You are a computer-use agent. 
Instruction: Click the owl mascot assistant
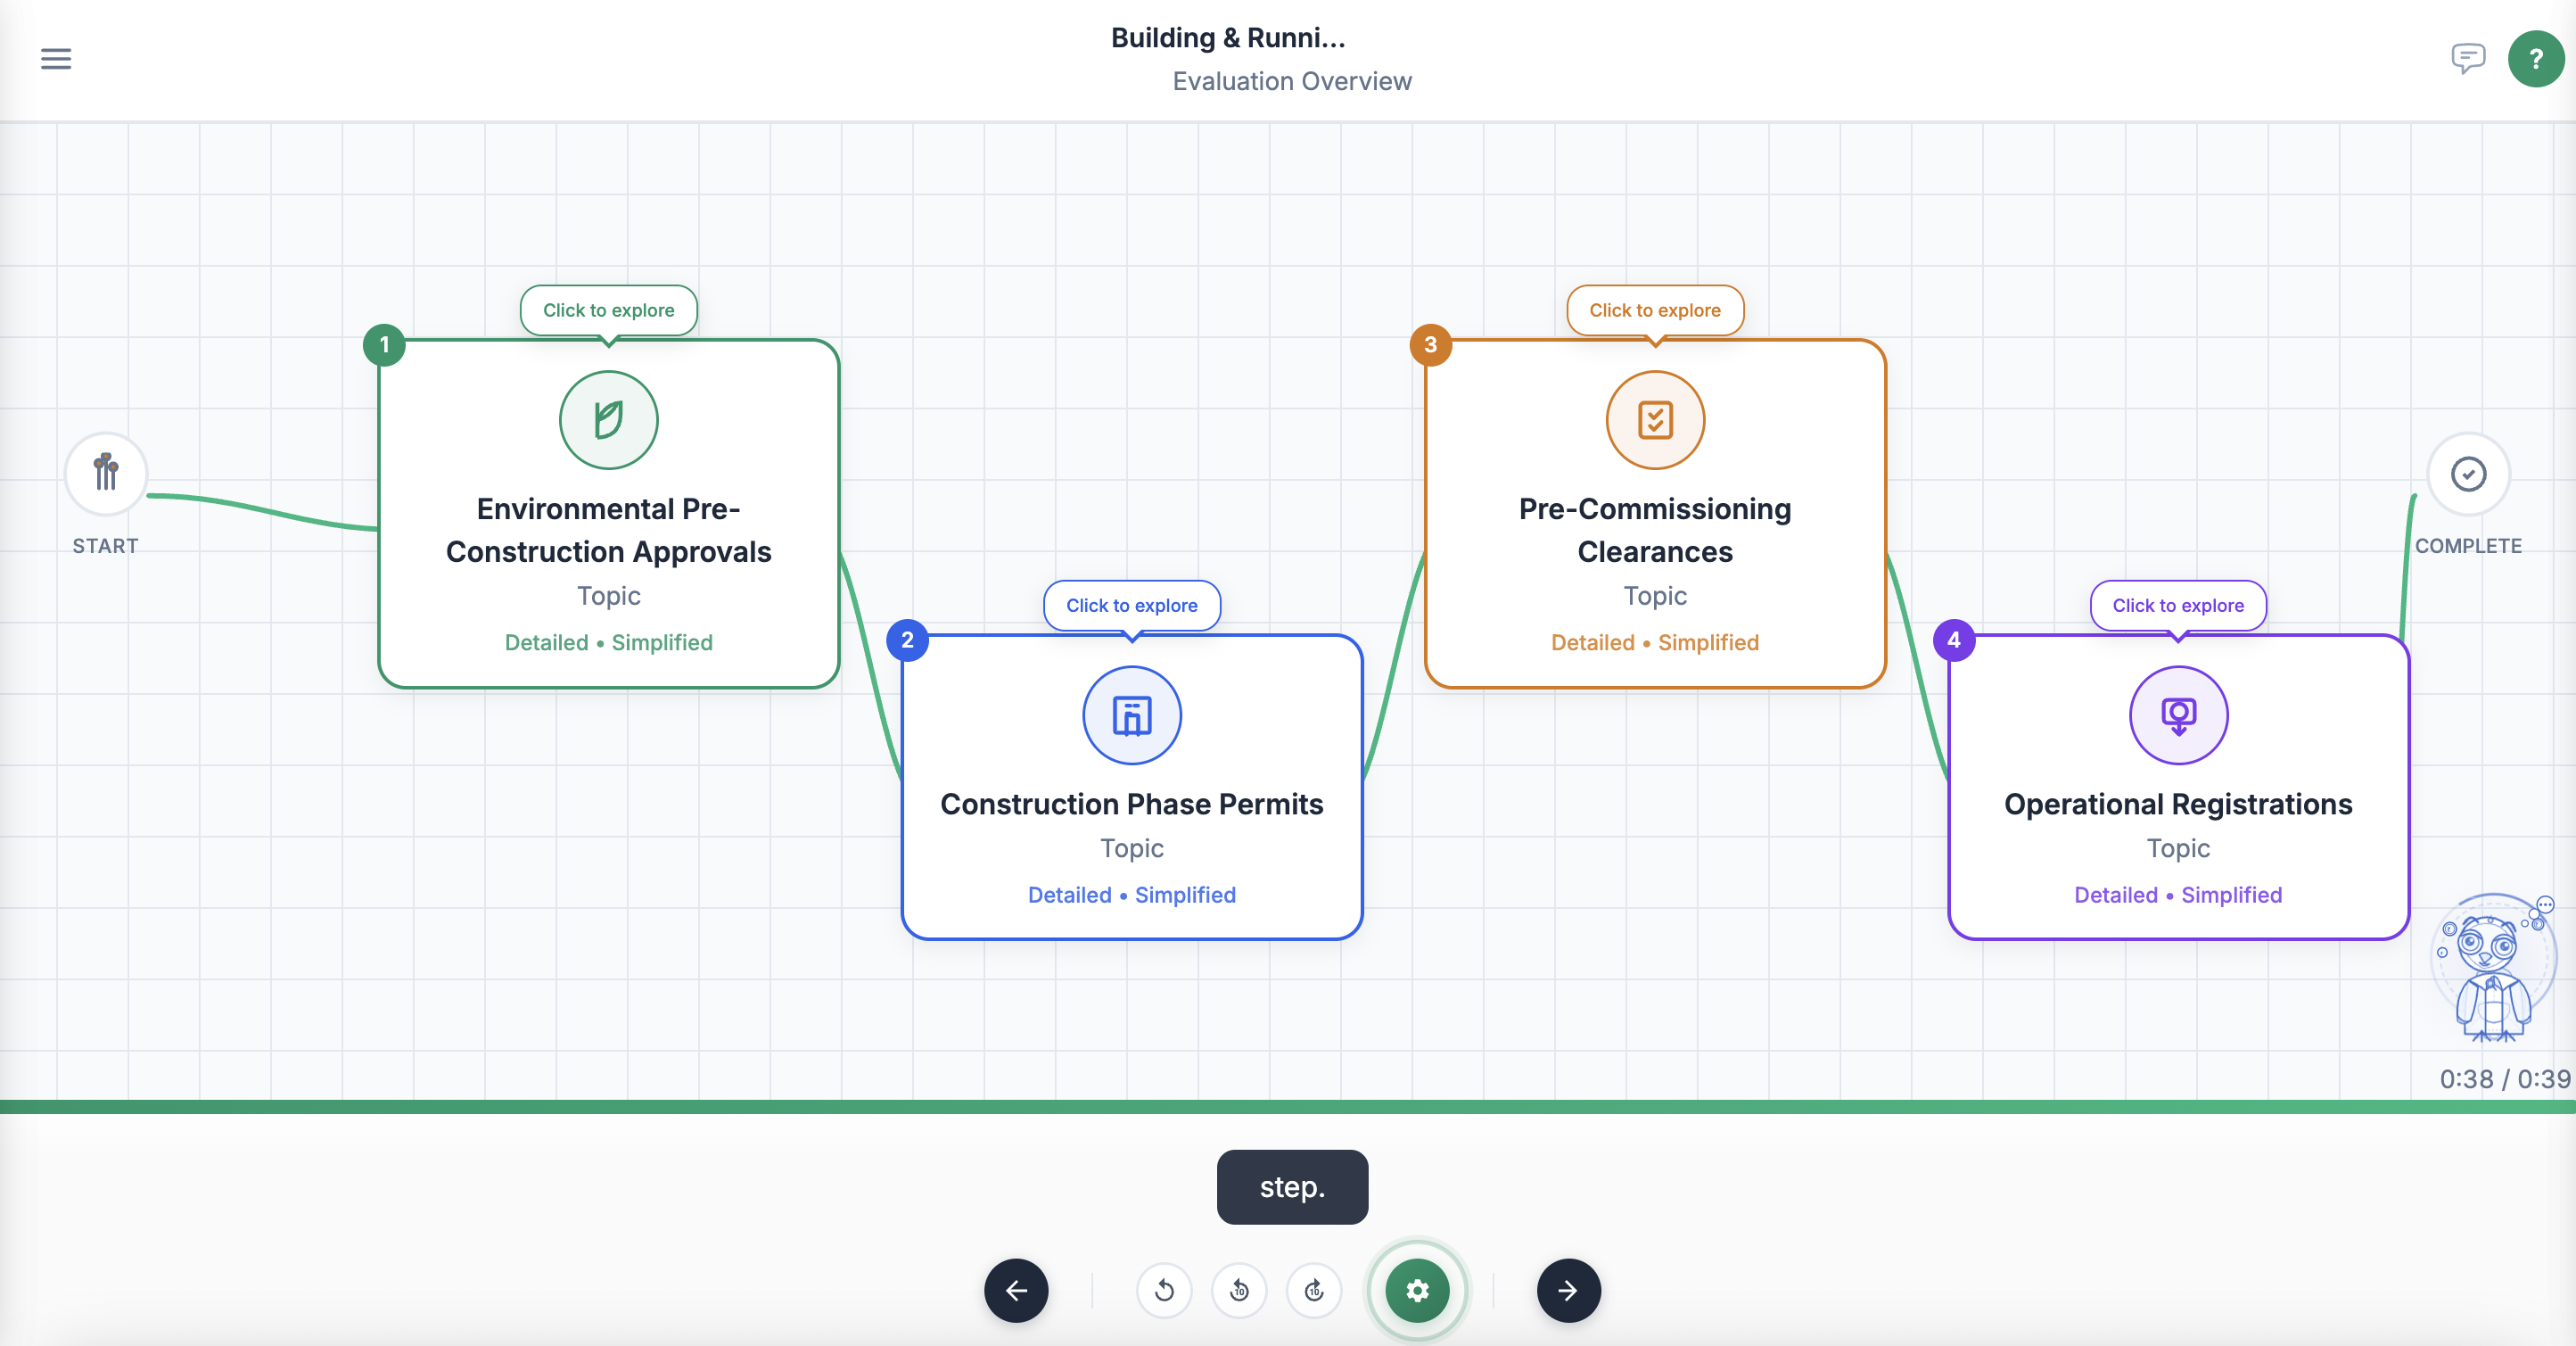click(x=2492, y=969)
